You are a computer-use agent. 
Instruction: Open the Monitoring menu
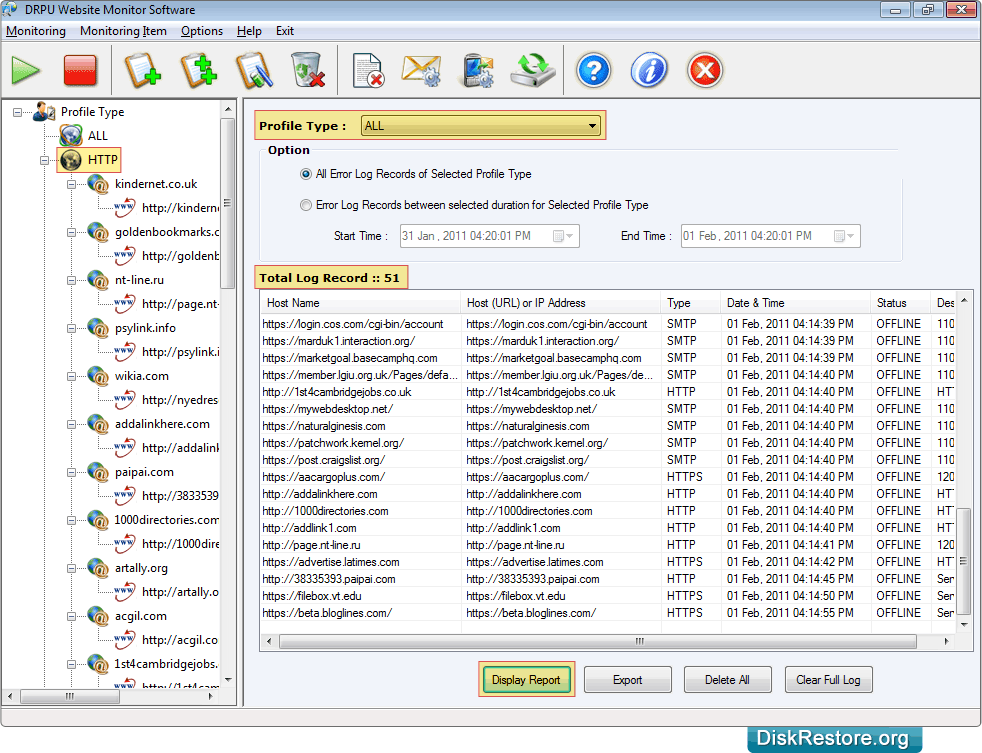[x=36, y=31]
